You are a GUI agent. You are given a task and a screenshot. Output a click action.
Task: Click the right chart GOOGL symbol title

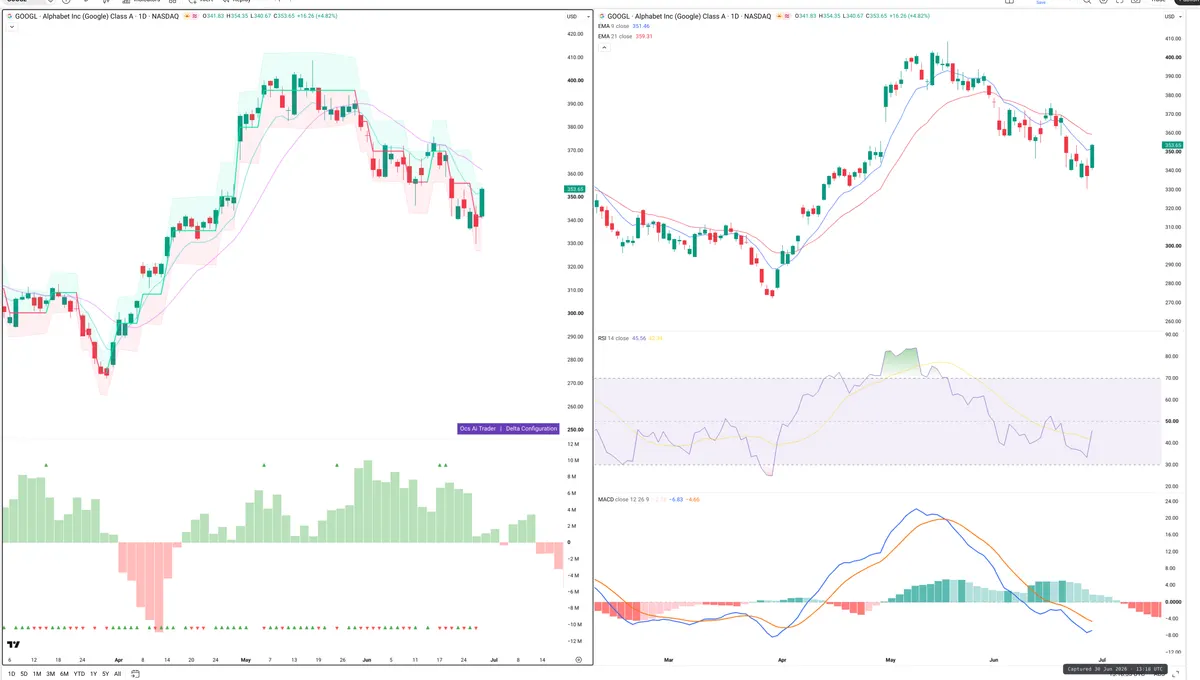coord(689,17)
